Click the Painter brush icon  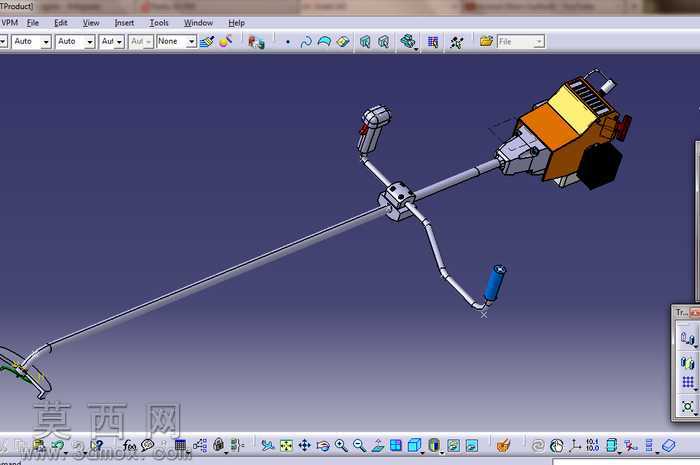tap(207, 42)
